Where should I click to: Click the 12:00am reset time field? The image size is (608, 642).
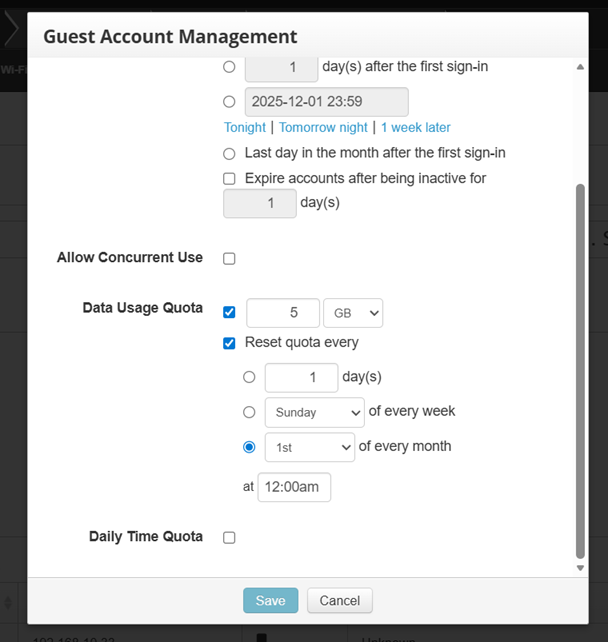click(x=294, y=487)
